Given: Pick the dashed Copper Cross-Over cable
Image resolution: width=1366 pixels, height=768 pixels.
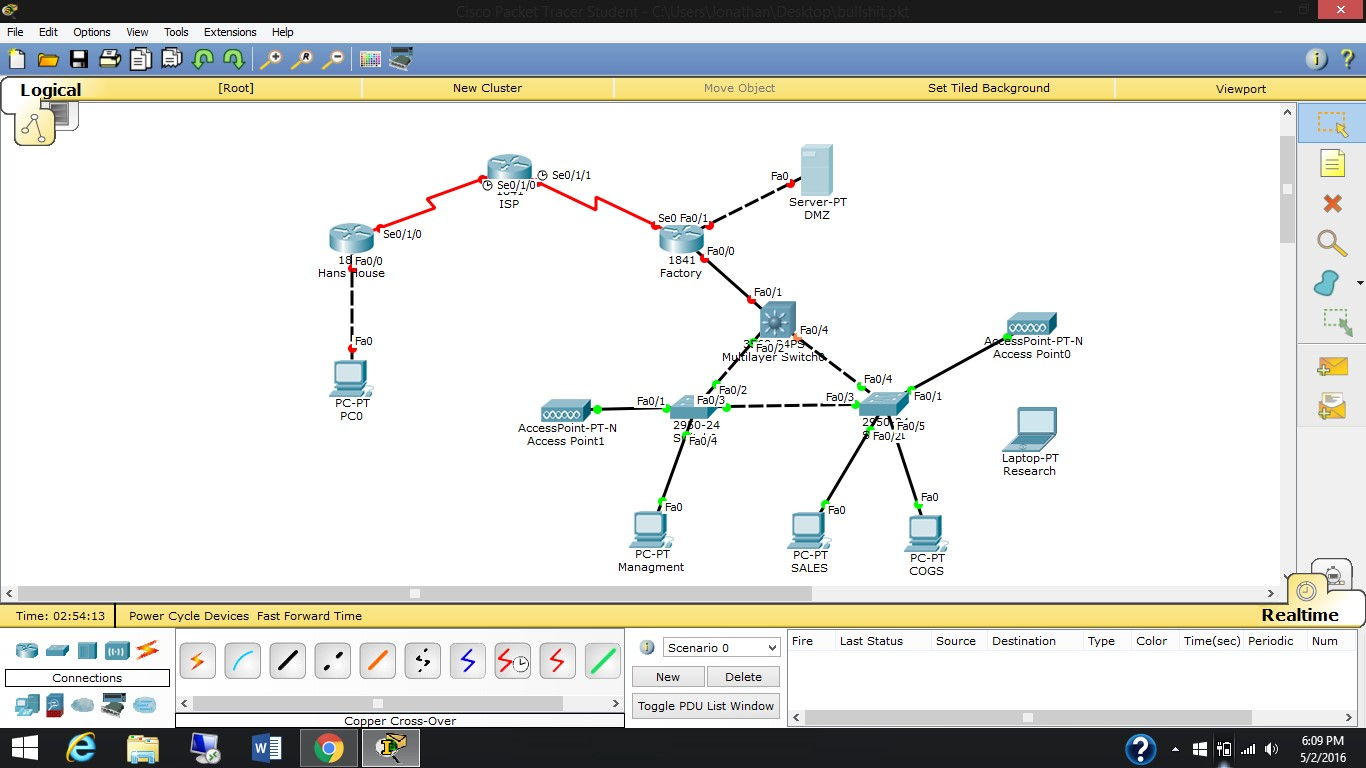Looking at the screenshot, I should tap(332, 661).
